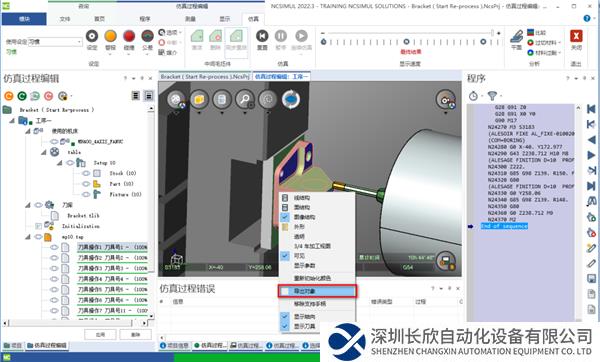Click the orange warning circle icon

coord(110,36)
